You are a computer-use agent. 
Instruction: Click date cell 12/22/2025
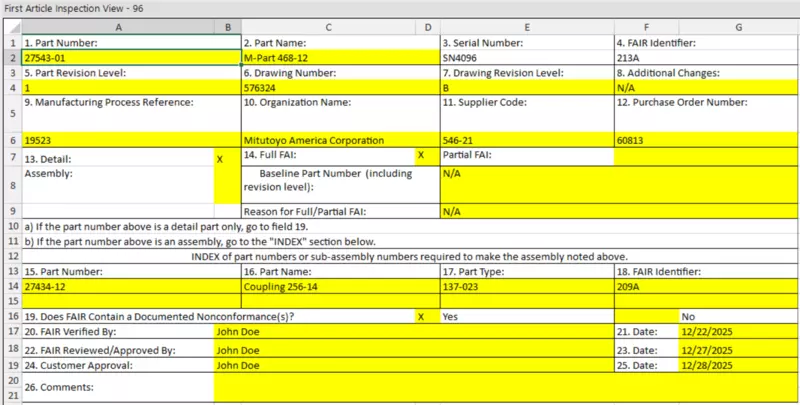coord(739,332)
